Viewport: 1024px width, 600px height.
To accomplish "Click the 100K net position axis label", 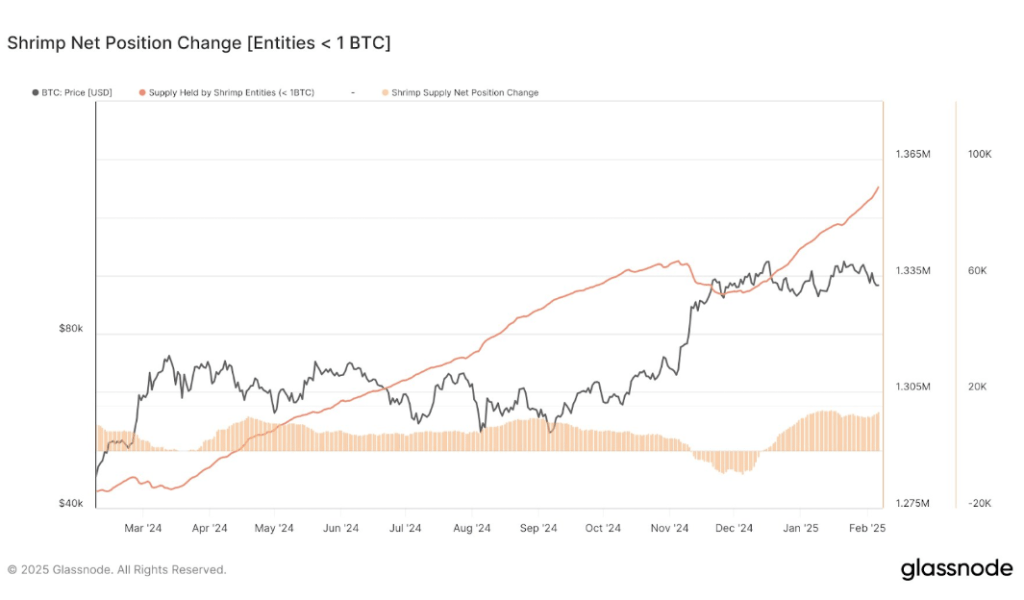I will tap(980, 154).
